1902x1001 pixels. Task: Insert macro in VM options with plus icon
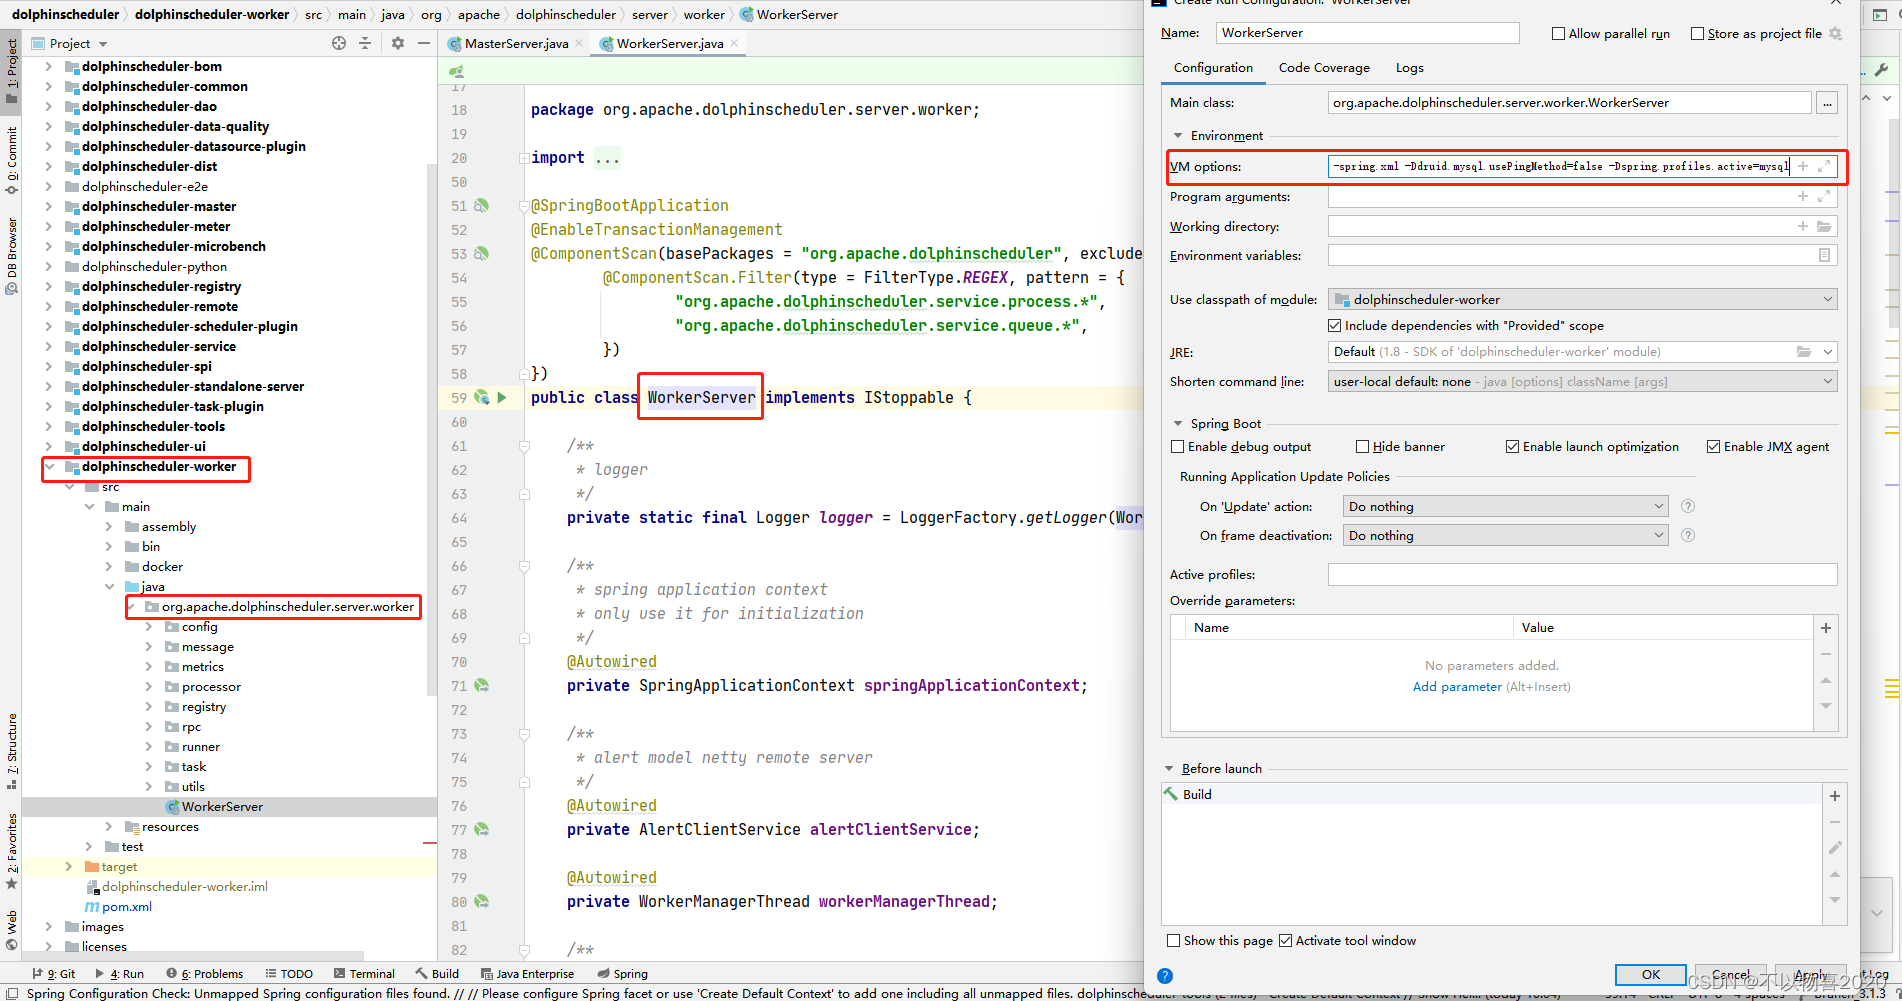coord(1803,166)
